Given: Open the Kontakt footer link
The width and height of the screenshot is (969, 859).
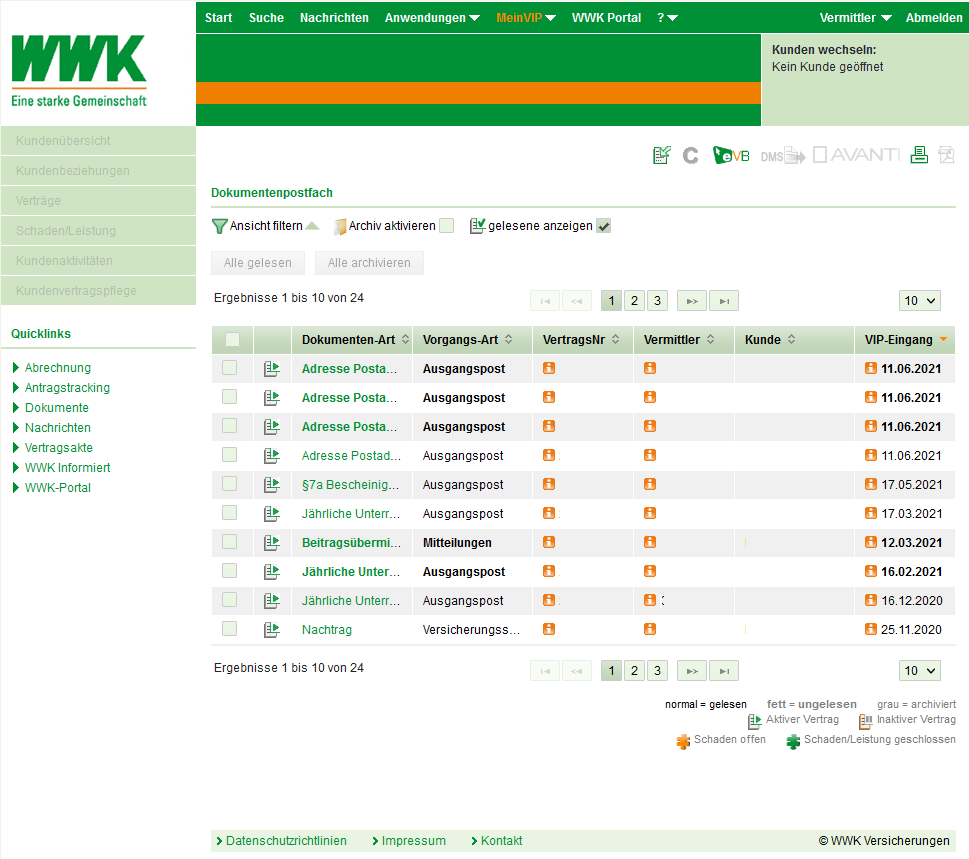Looking at the screenshot, I should click(501, 841).
